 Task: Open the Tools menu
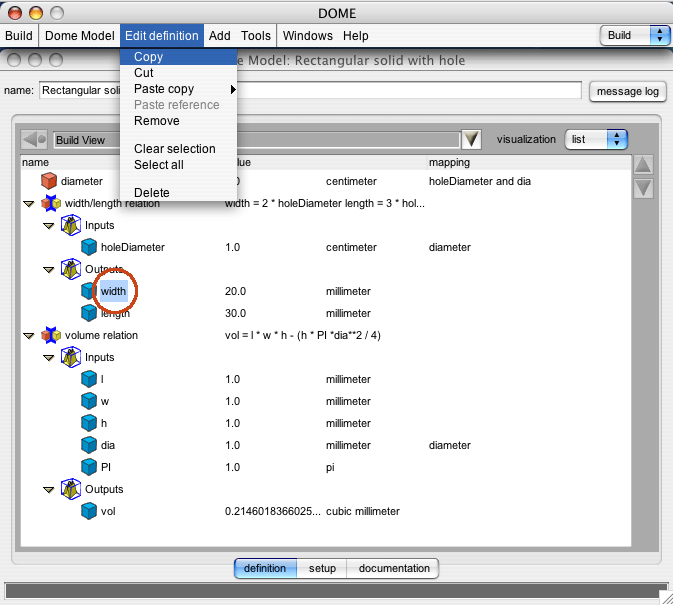[256, 36]
